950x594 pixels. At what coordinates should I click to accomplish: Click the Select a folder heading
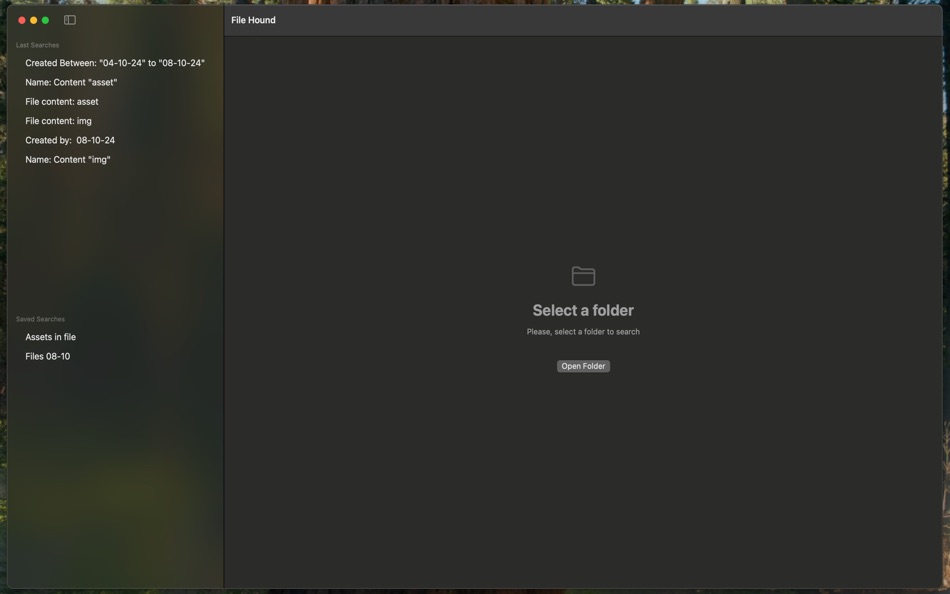click(583, 310)
